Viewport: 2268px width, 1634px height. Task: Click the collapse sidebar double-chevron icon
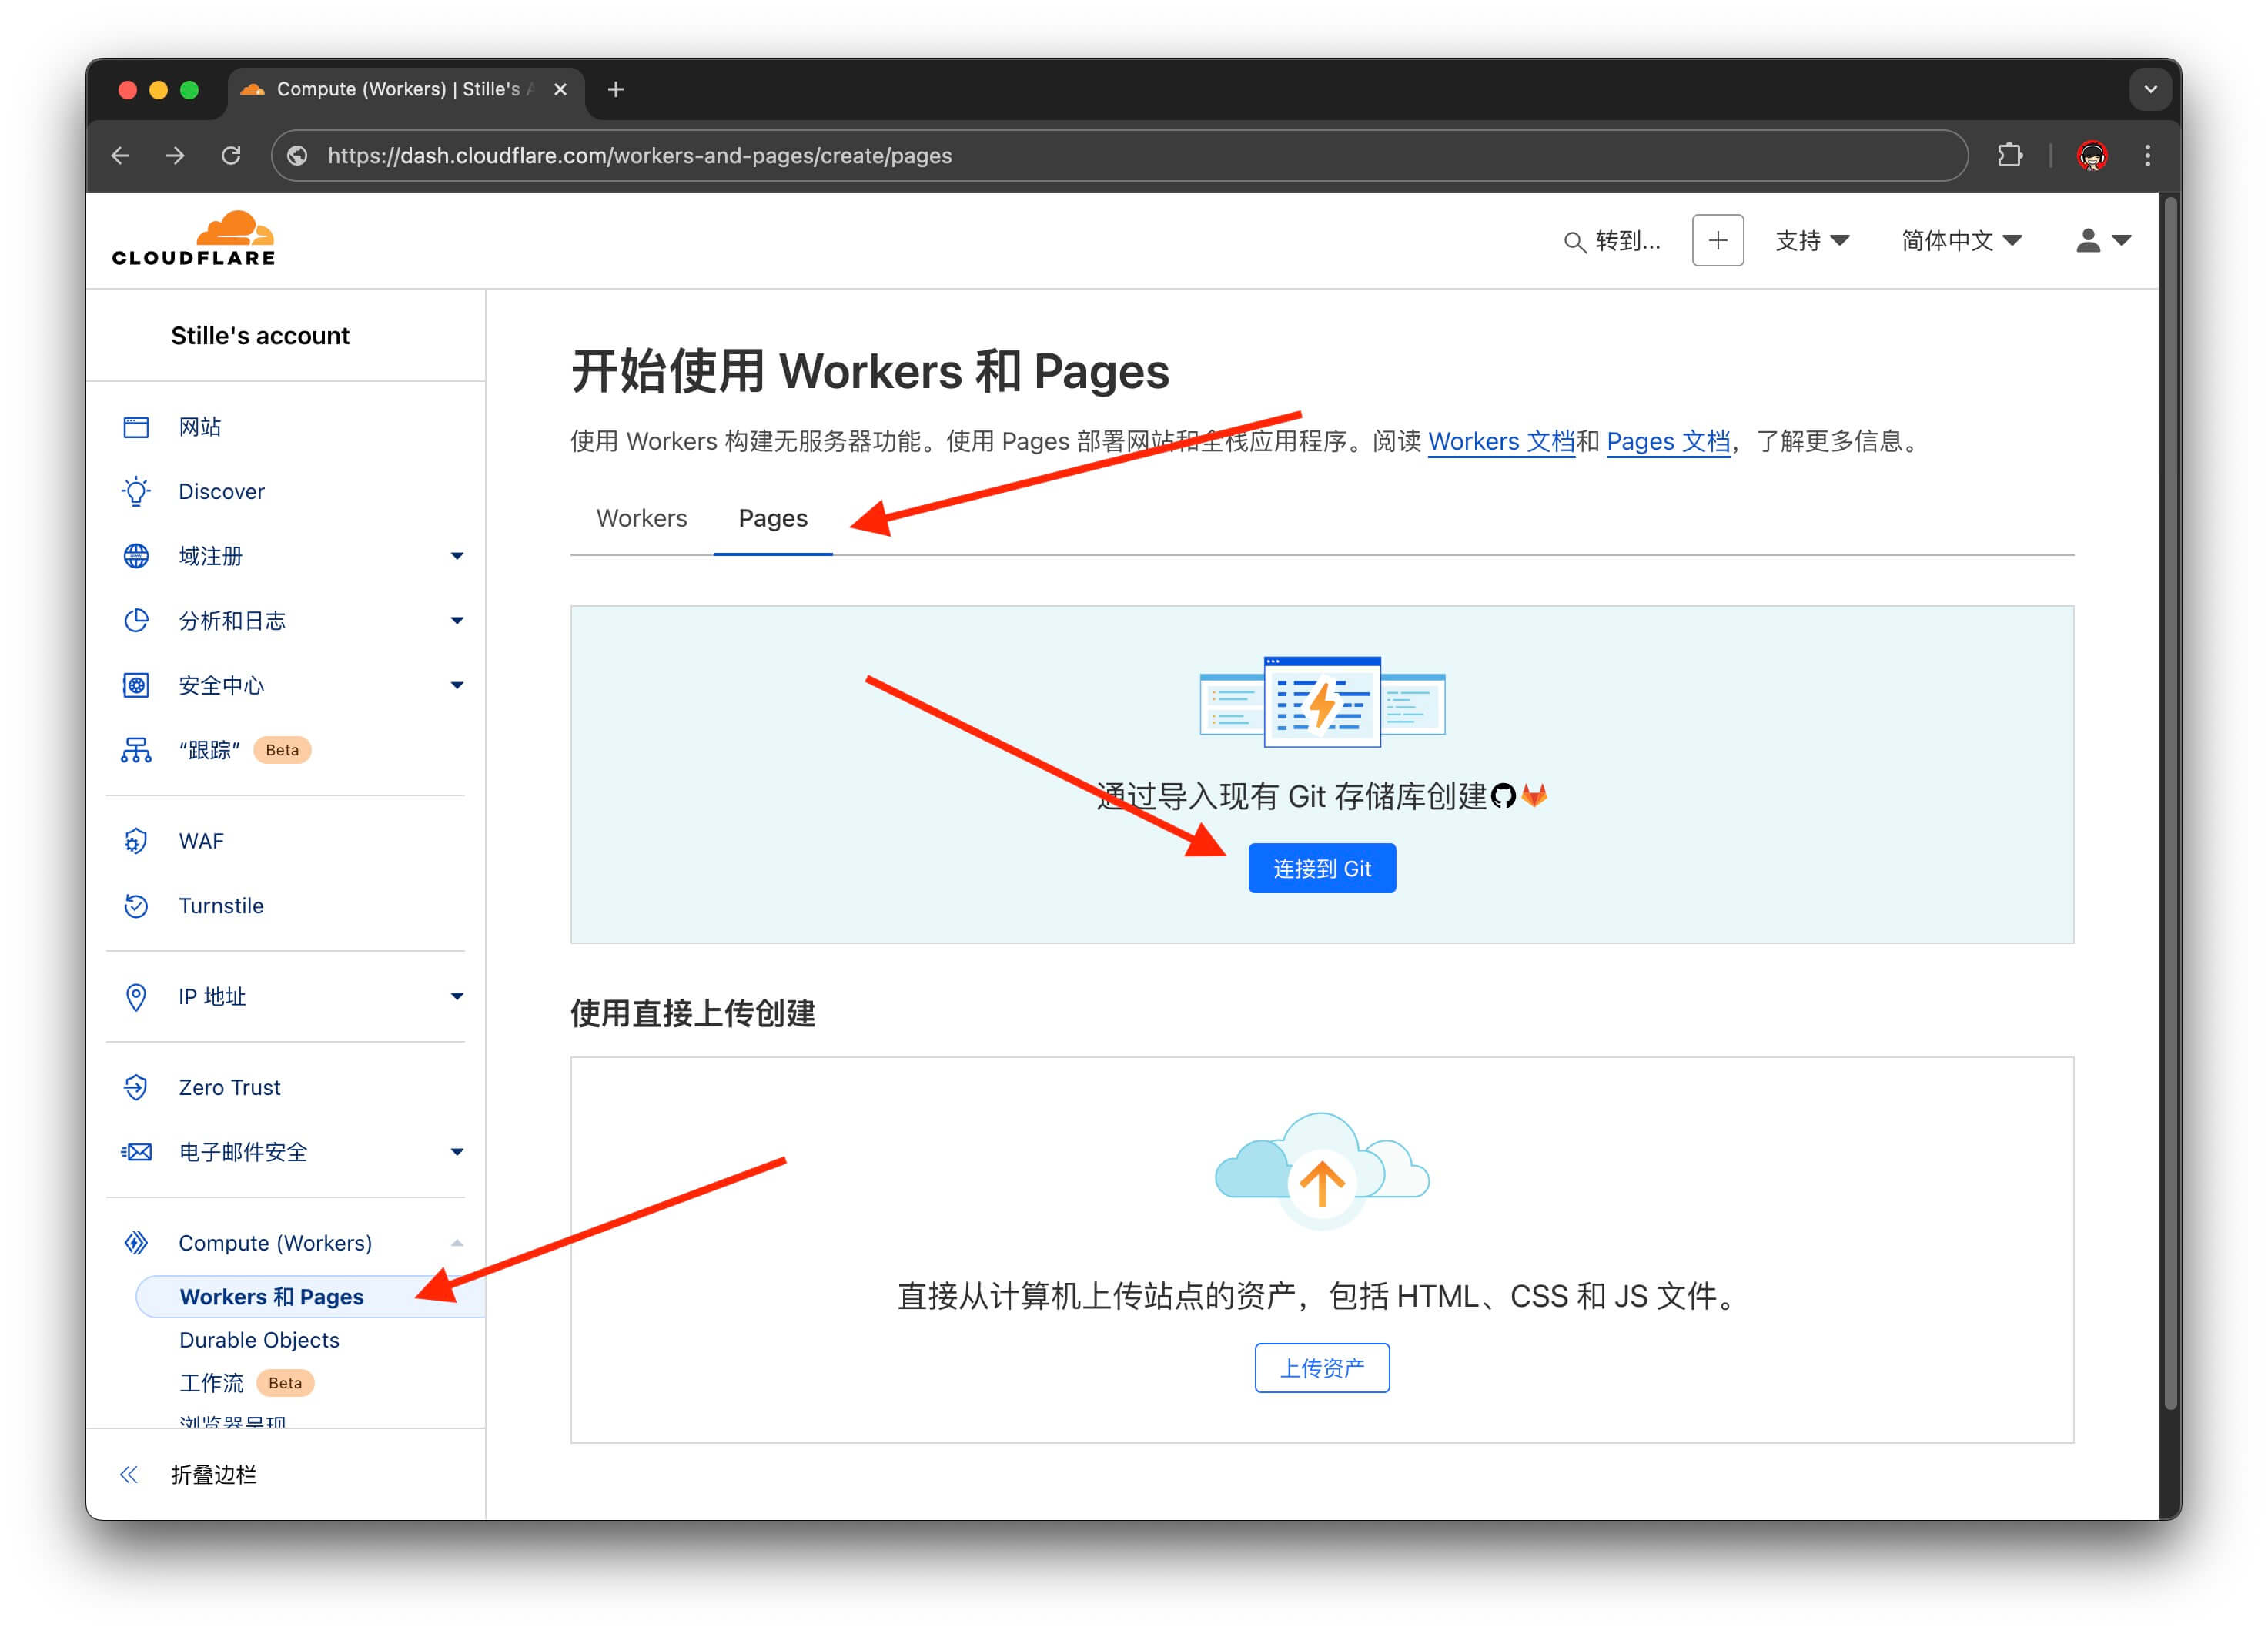point(129,1475)
